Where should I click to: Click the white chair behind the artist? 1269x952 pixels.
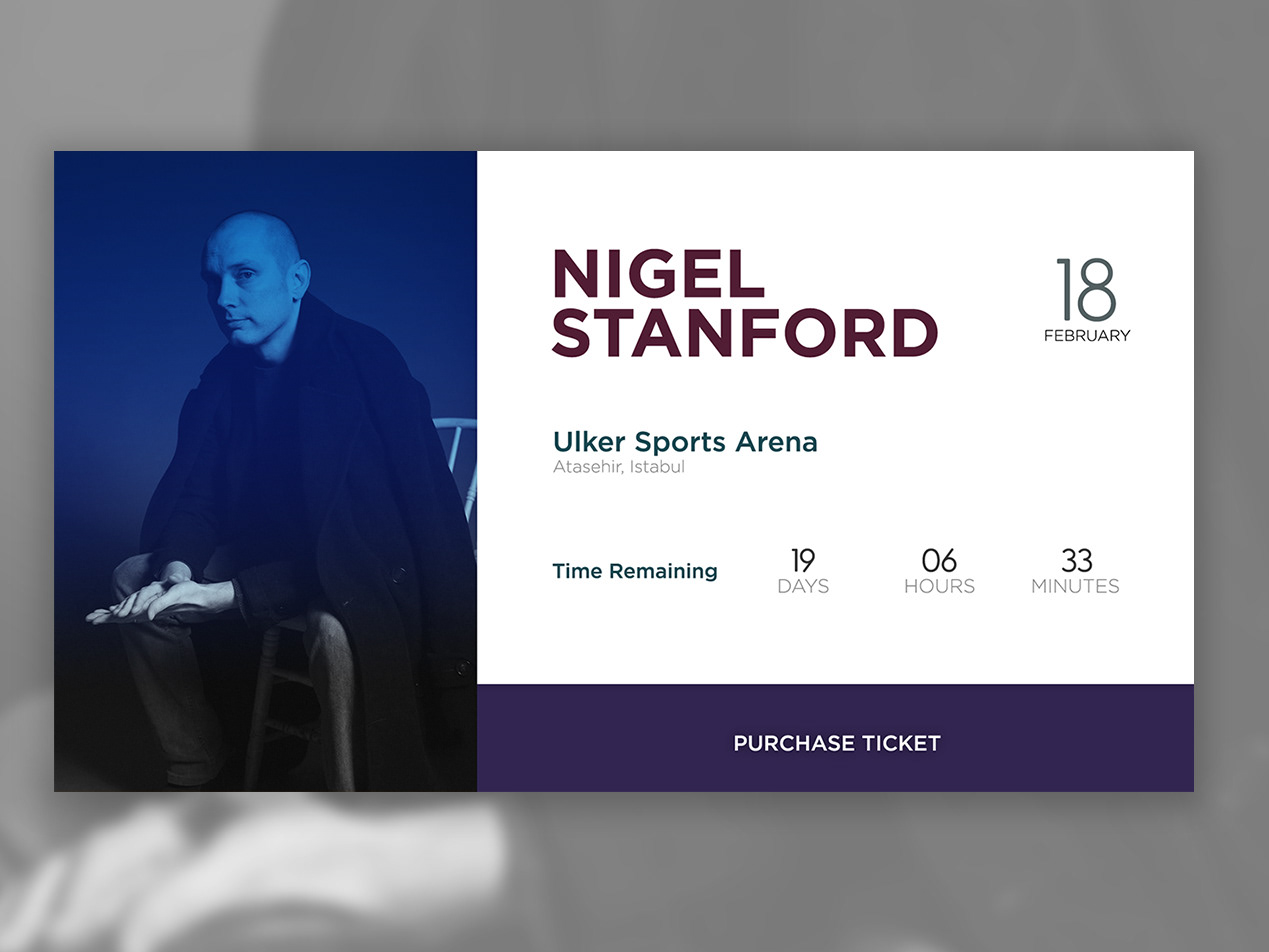pos(457,462)
